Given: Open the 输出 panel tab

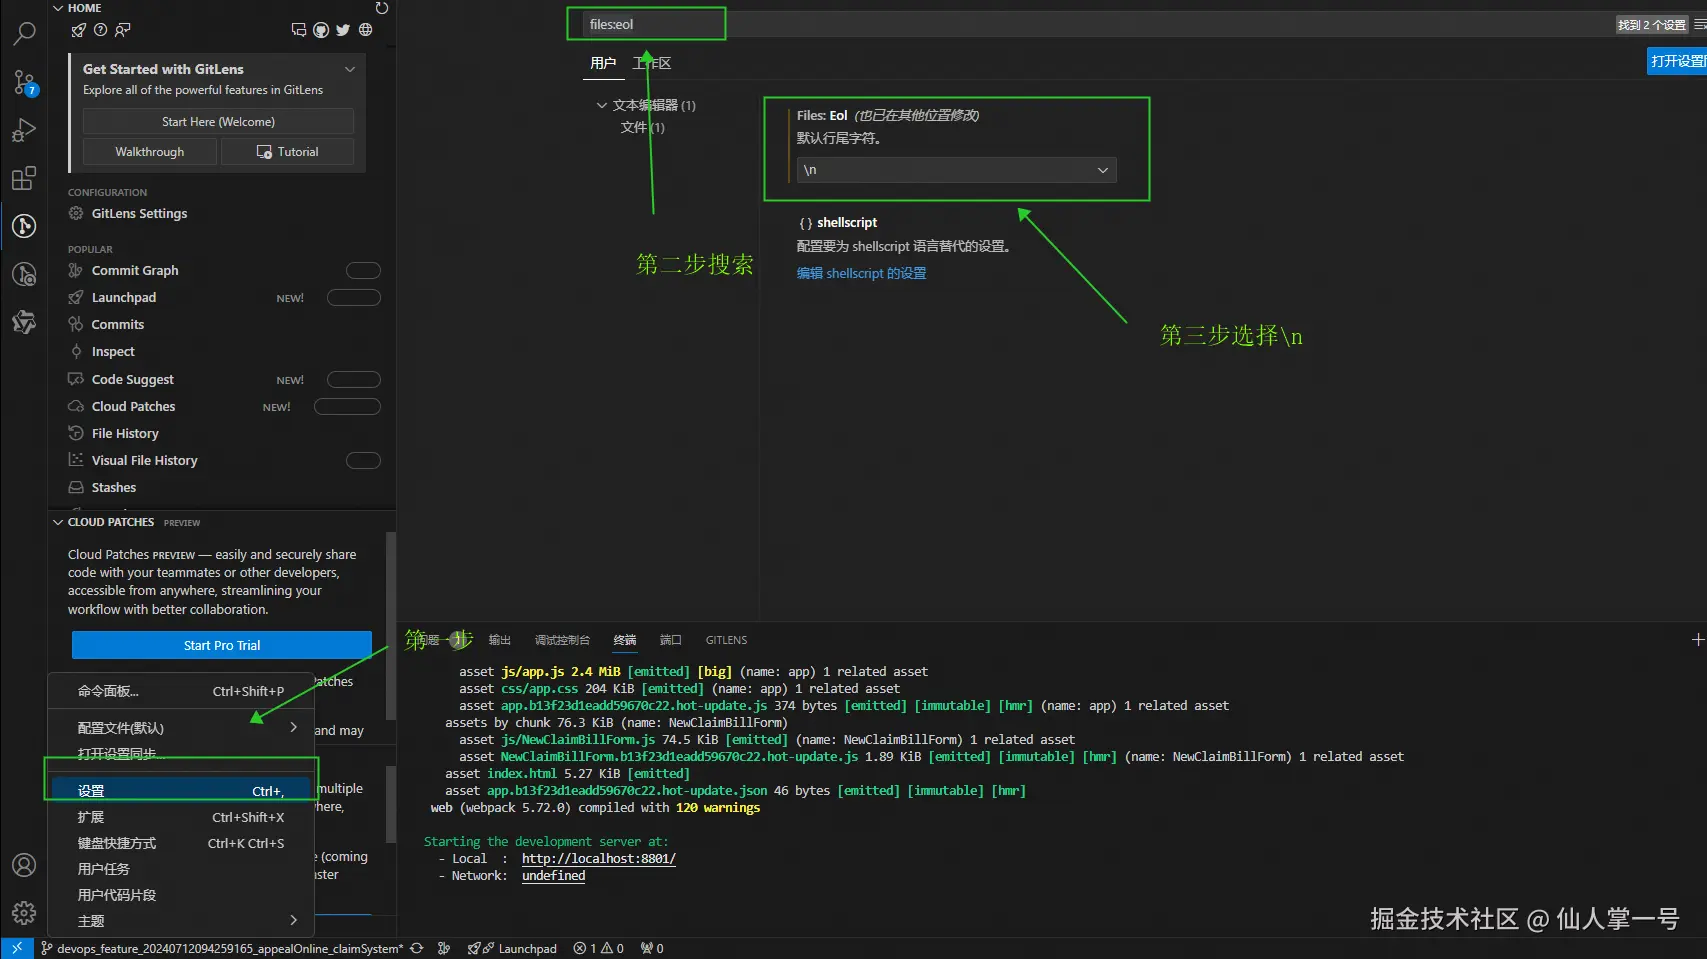Looking at the screenshot, I should point(500,640).
